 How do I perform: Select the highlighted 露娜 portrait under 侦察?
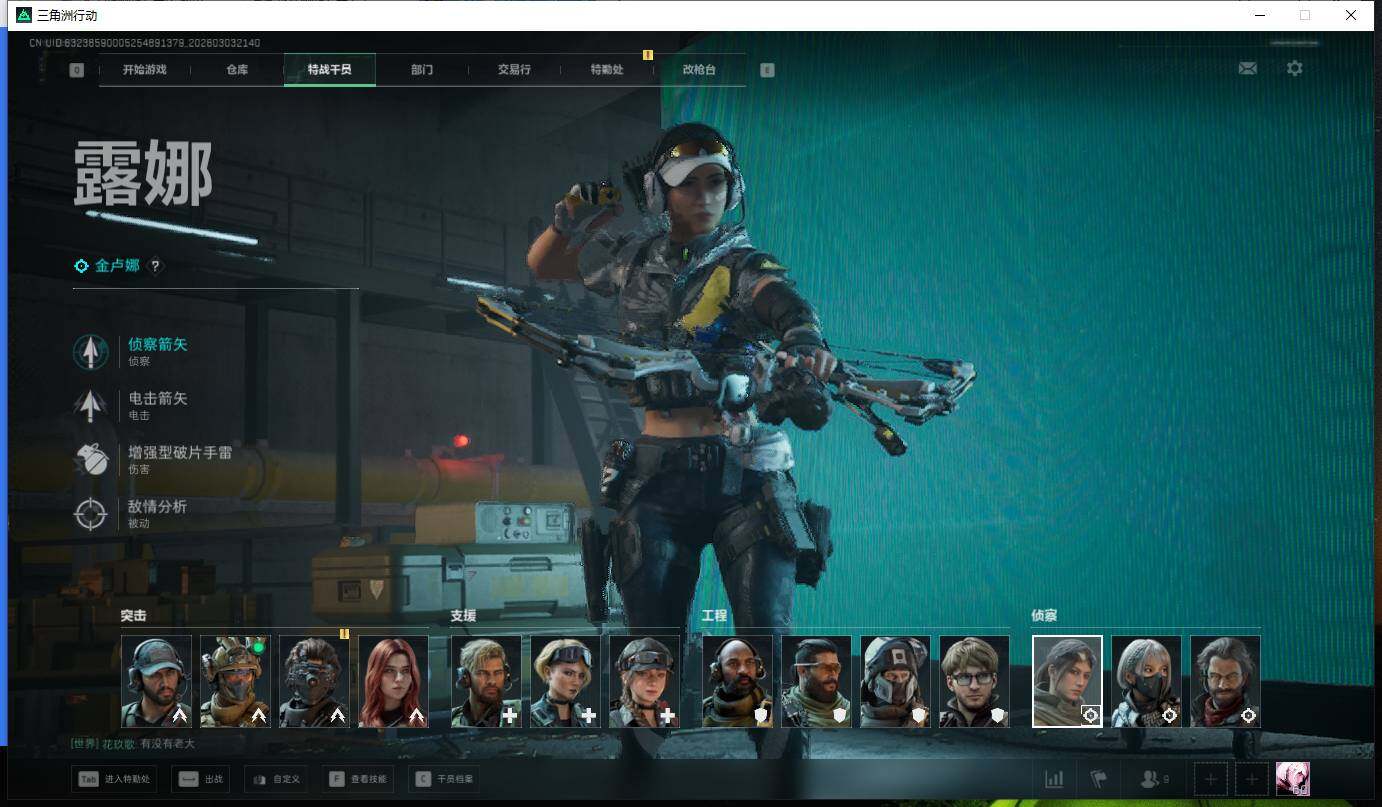click(x=1067, y=681)
